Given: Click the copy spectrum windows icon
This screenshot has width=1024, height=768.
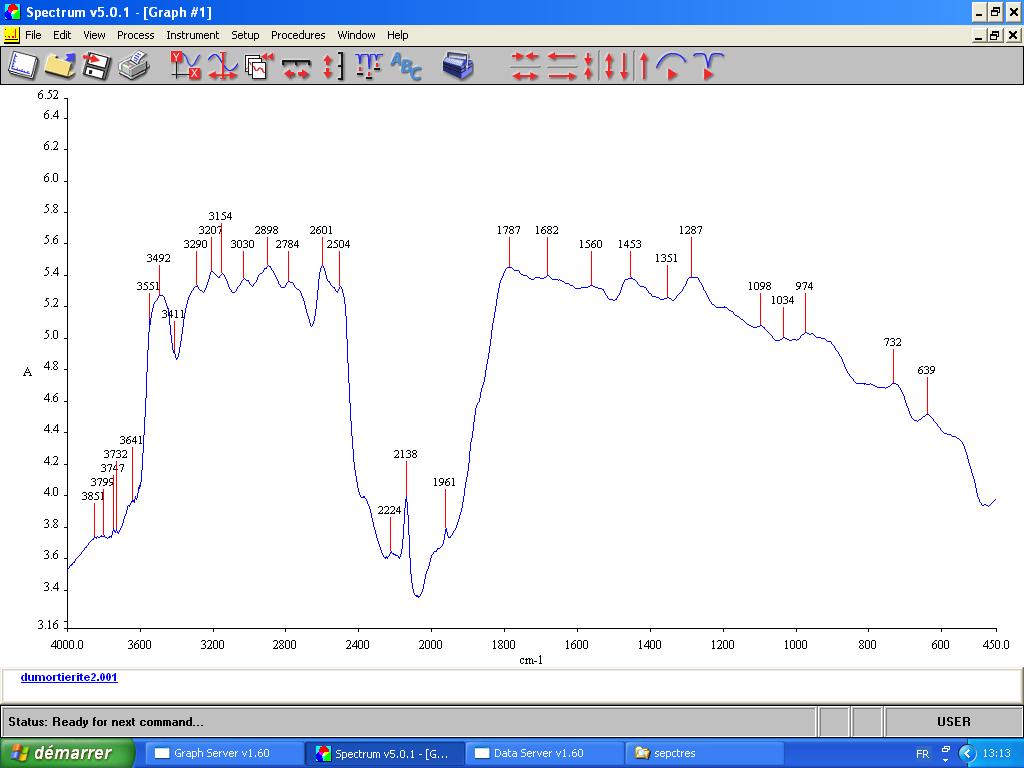Looking at the screenshot, I should point(259,66).
